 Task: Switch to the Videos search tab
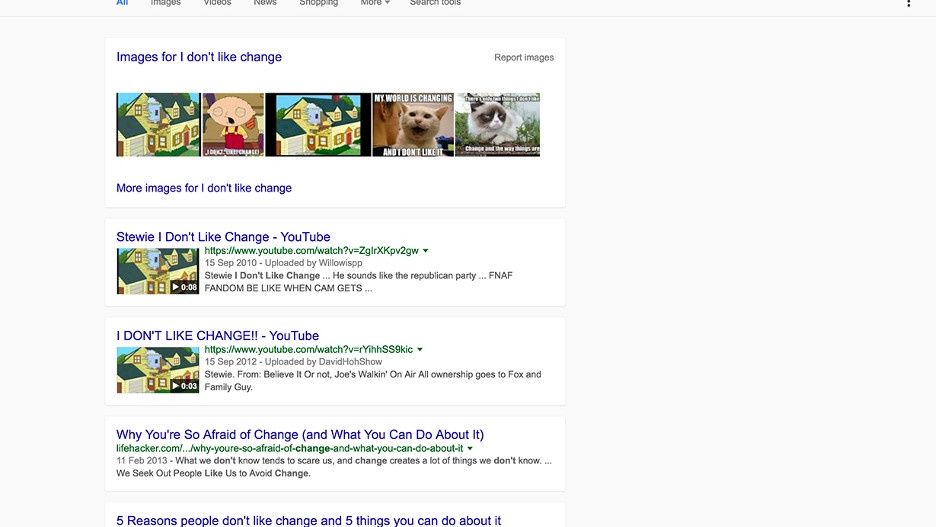(217, 3)
